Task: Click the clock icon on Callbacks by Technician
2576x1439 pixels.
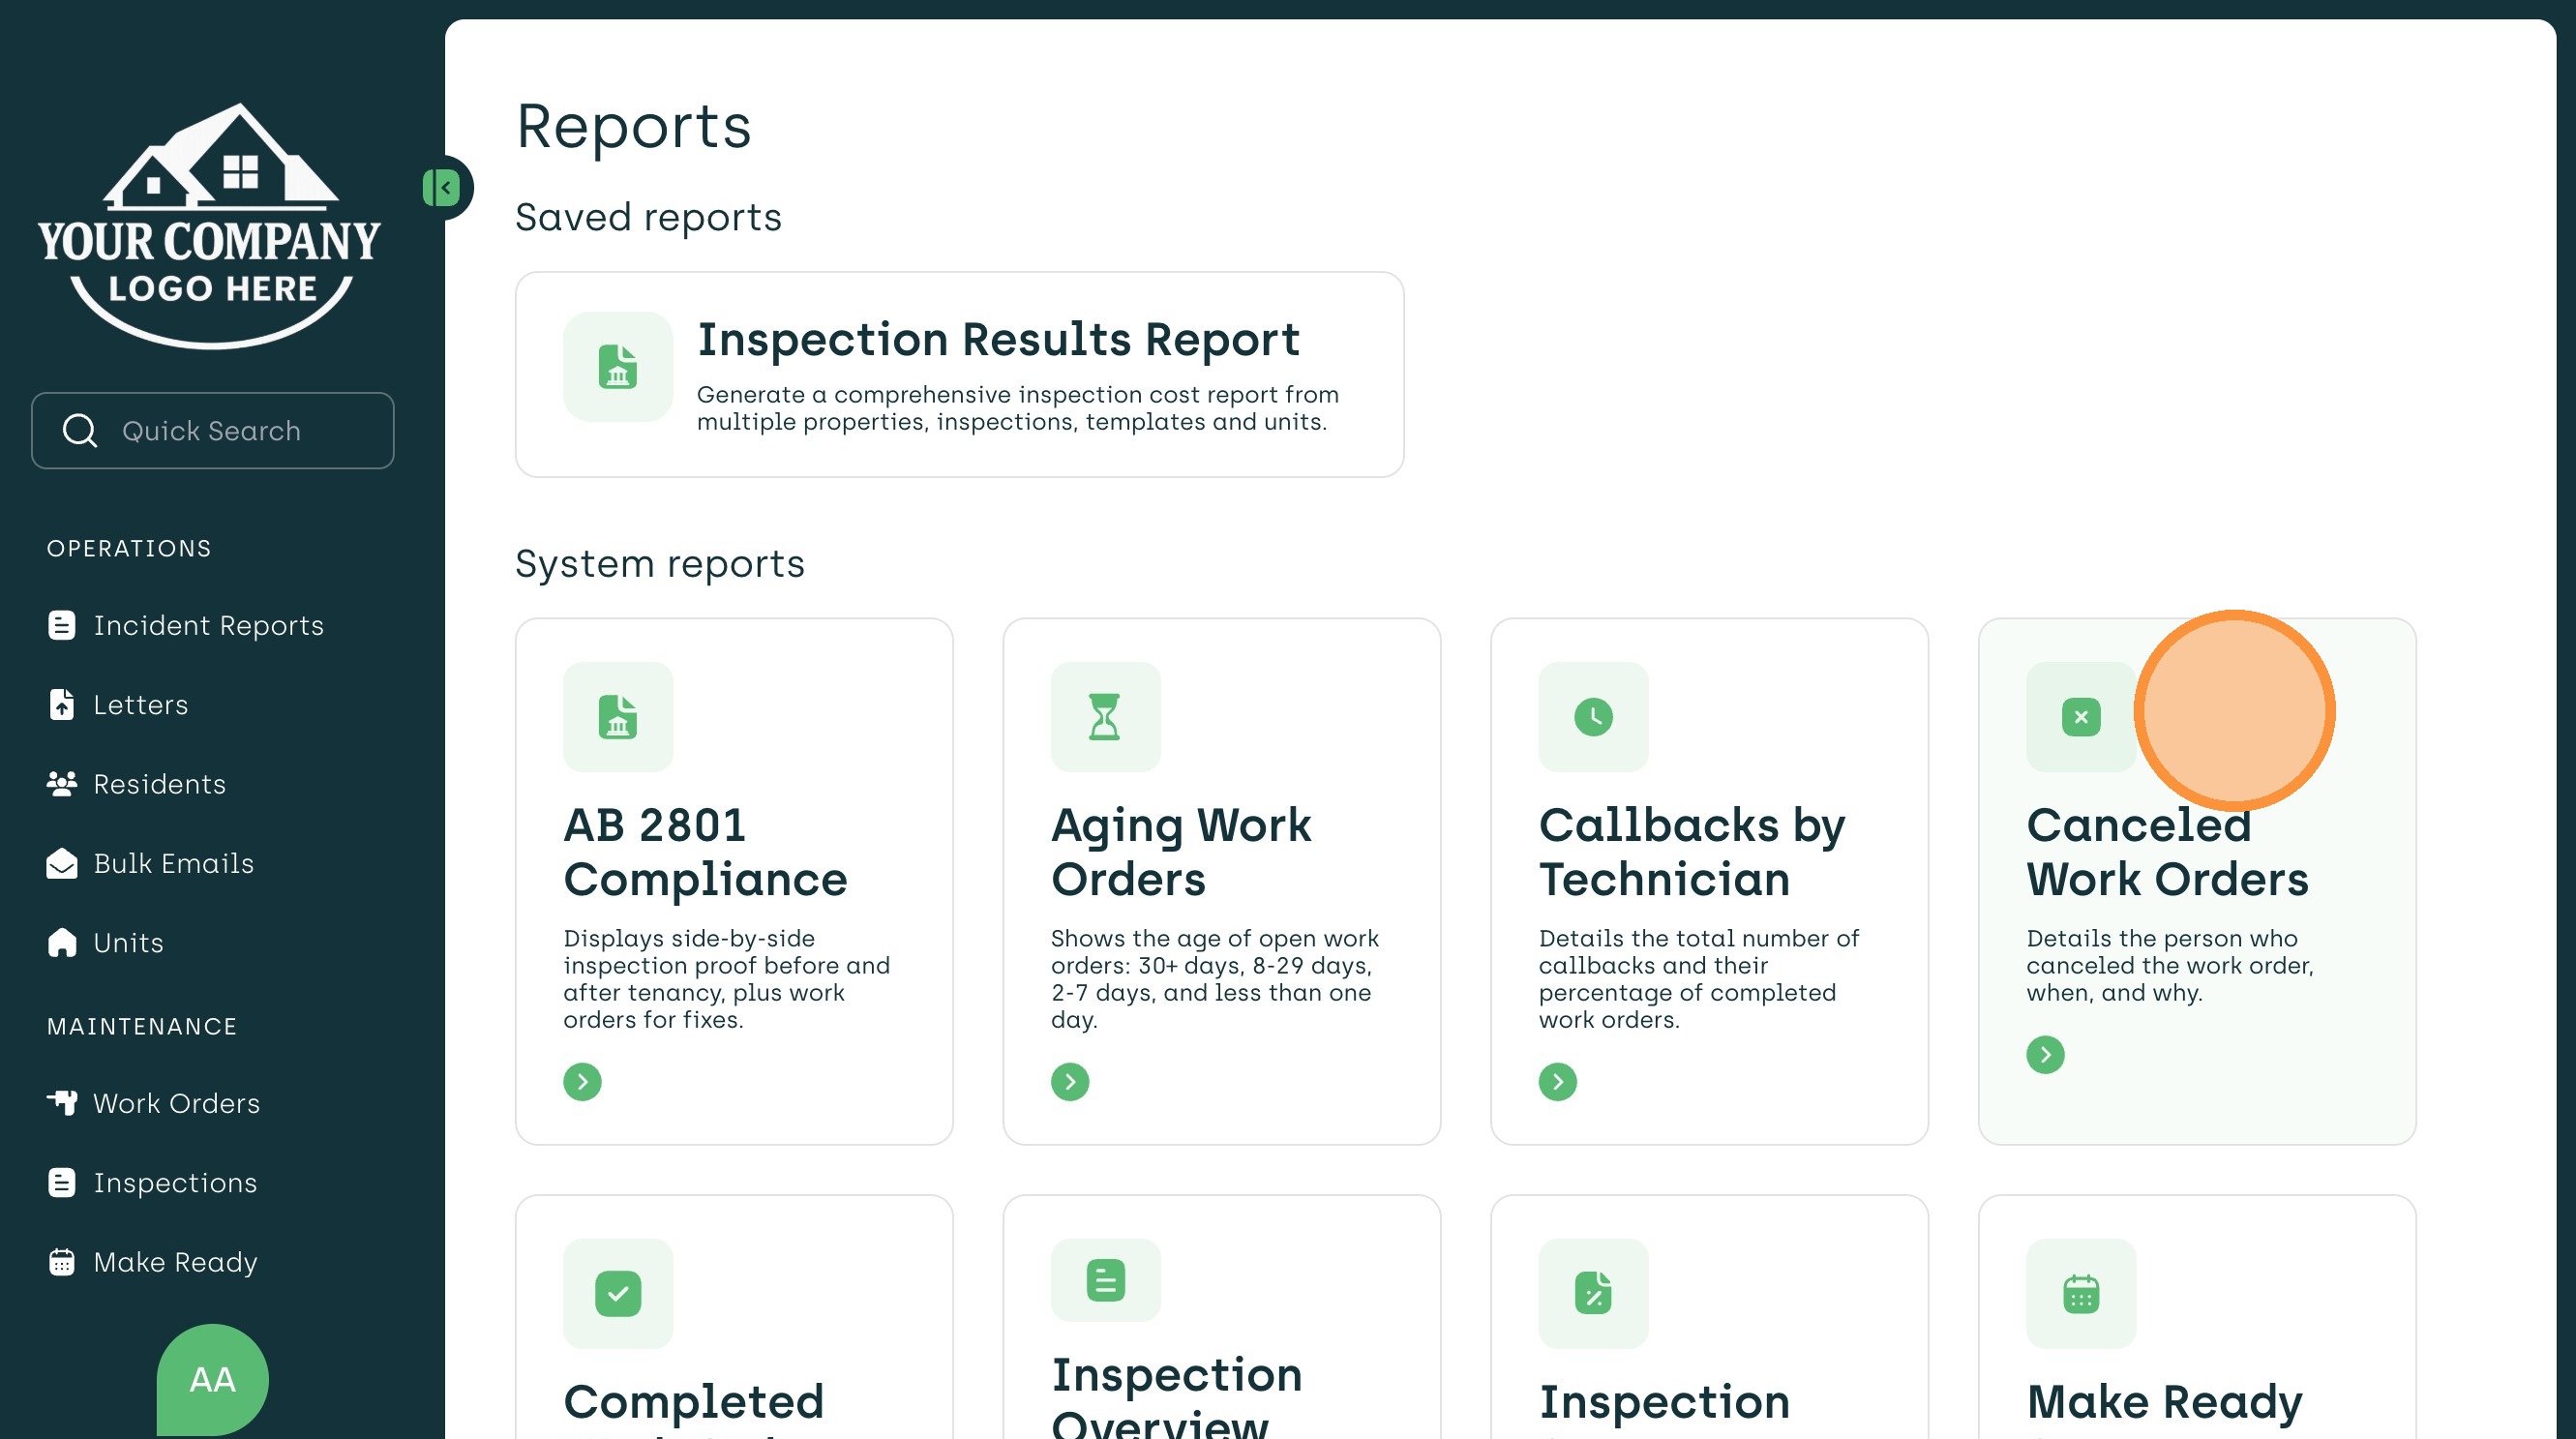Action: click(x=1592, y=716)
